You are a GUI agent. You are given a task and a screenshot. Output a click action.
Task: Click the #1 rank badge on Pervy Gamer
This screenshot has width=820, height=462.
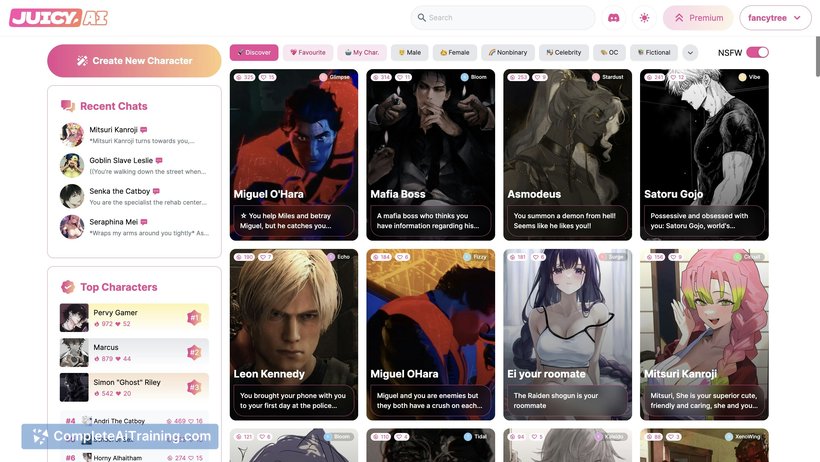click(194, 318)
